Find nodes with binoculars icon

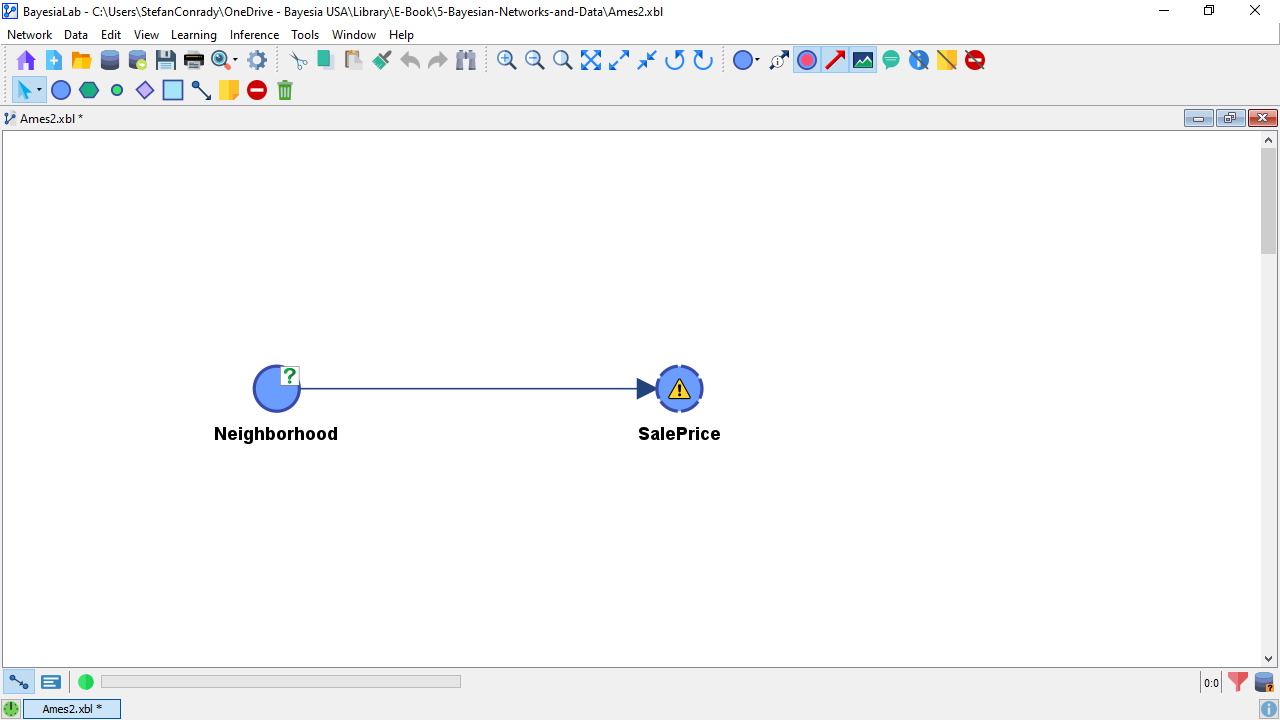(x=466, y=60)
